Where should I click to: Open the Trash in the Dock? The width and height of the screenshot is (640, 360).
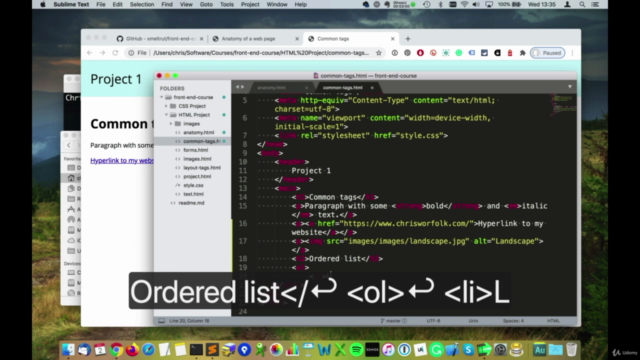[x=571, y=350]
